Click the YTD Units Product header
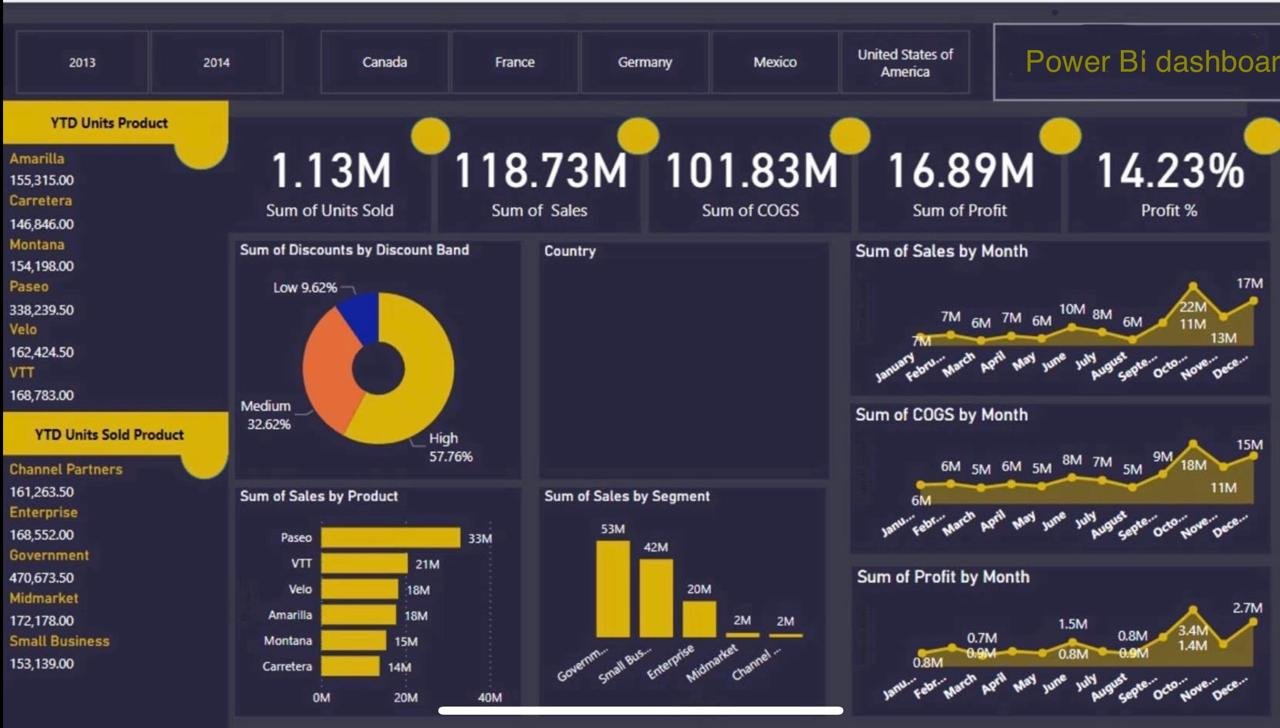The height and width of the screenshot is (728, 1280). point(109,123)
